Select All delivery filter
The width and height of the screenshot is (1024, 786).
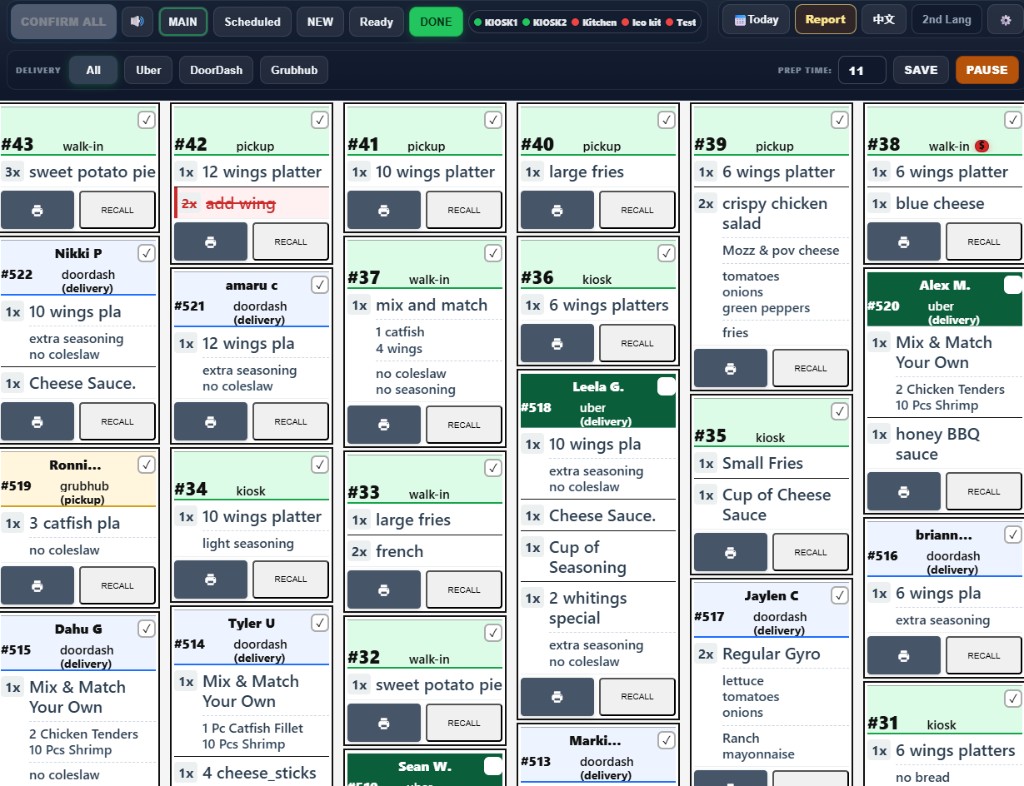click(x=93, y=70)
